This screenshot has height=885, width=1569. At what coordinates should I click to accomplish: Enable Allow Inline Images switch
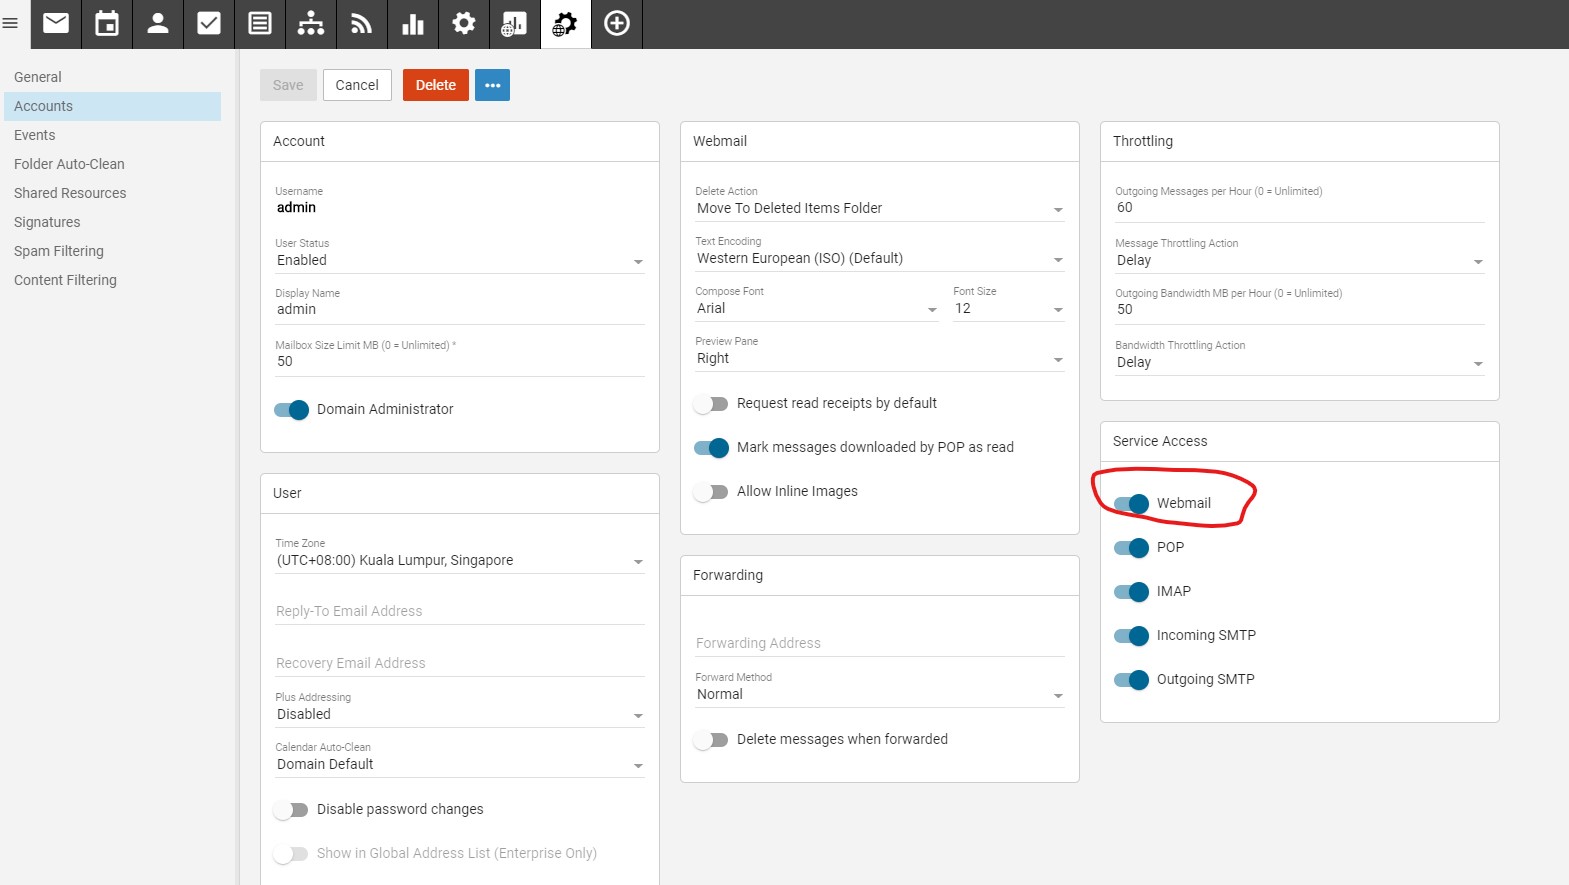tap(711, 492)
